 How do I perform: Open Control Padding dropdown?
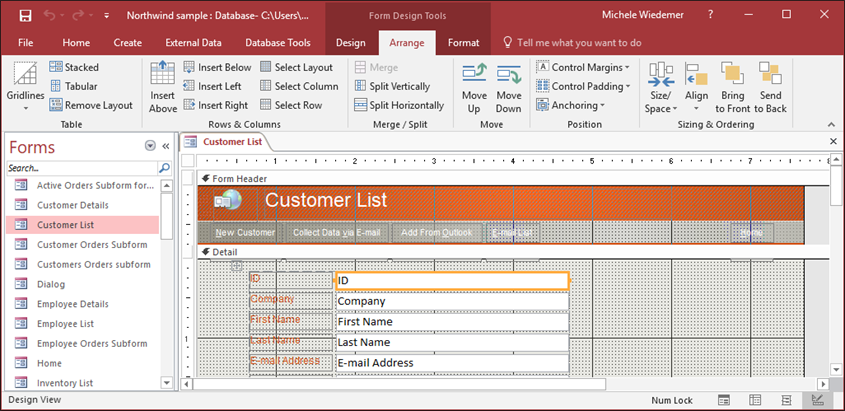coord(584,86)
